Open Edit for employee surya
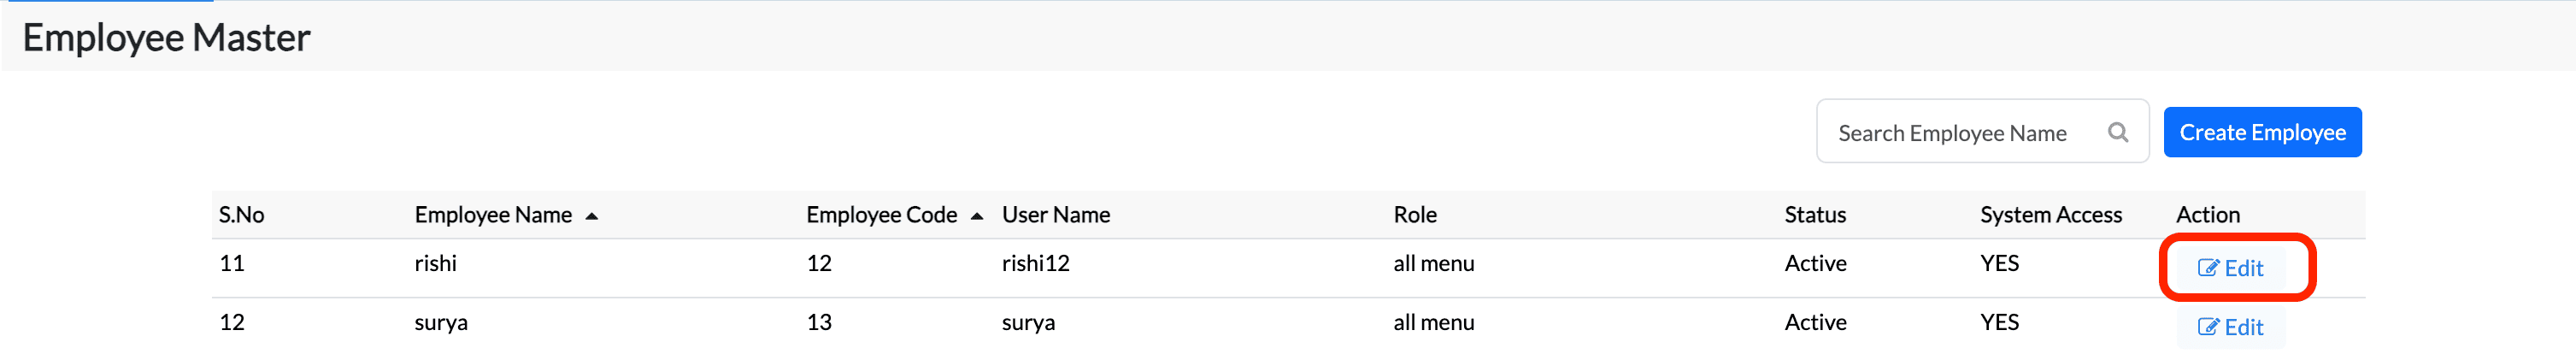The width and height of the screenshot is (2576, 354). (2230, 327)
